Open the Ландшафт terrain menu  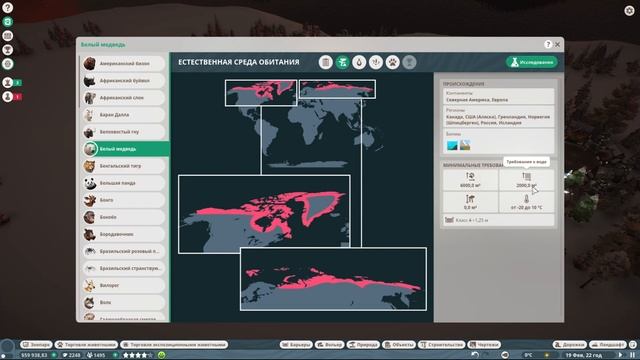pos(608,345)
